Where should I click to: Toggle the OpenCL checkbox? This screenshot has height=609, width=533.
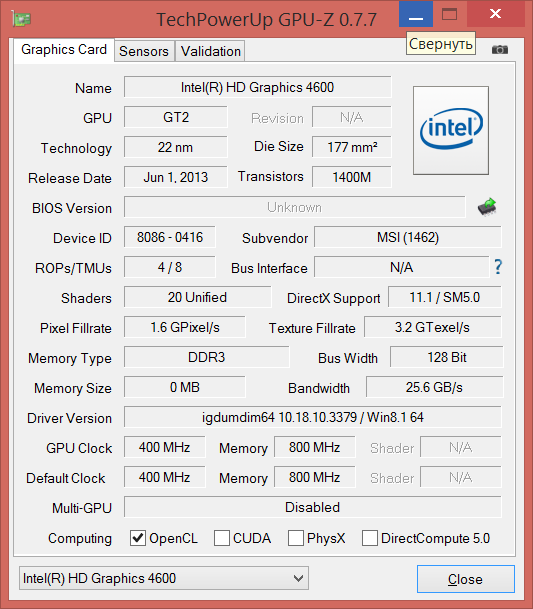[x=138, y=538]
